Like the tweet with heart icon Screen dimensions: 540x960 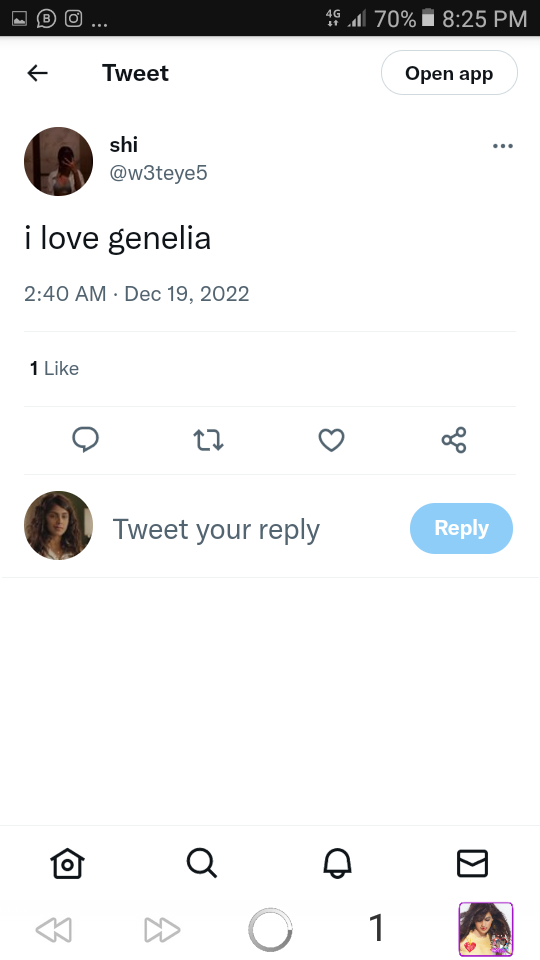(x=331, y=440)
